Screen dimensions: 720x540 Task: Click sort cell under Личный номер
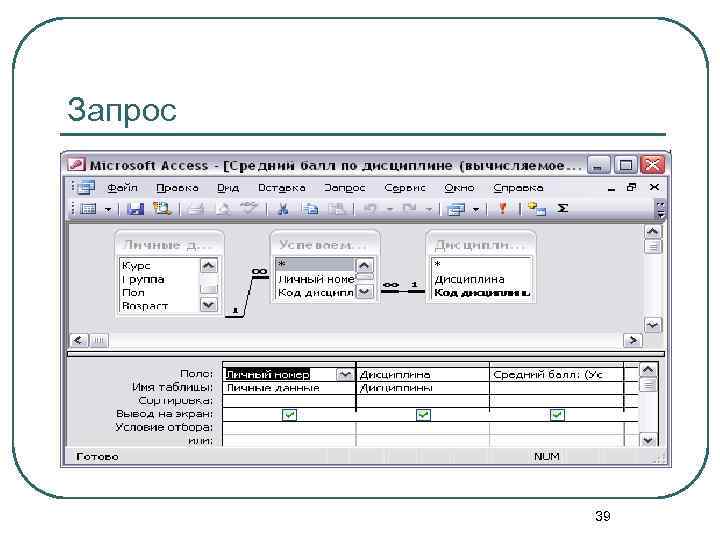(x=289, y=401)
